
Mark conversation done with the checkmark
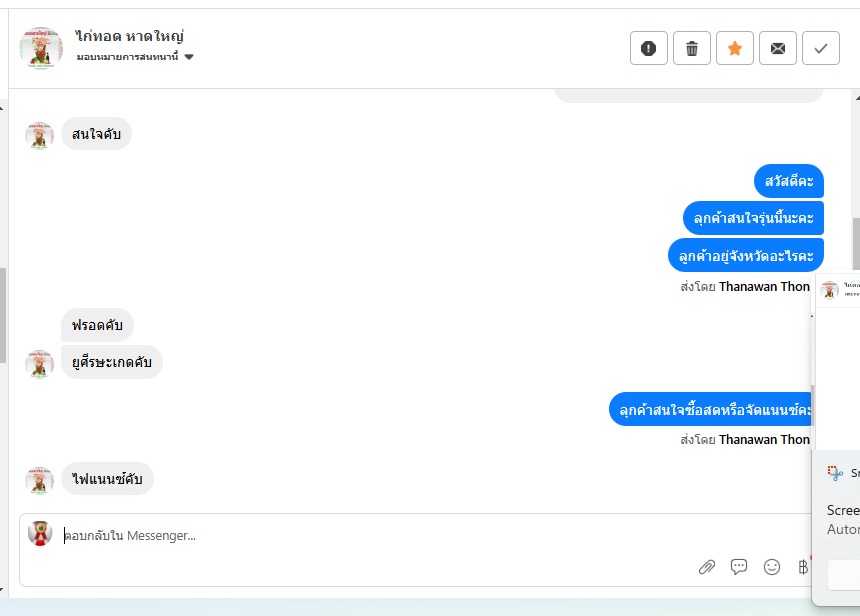(x=821, y=48)
